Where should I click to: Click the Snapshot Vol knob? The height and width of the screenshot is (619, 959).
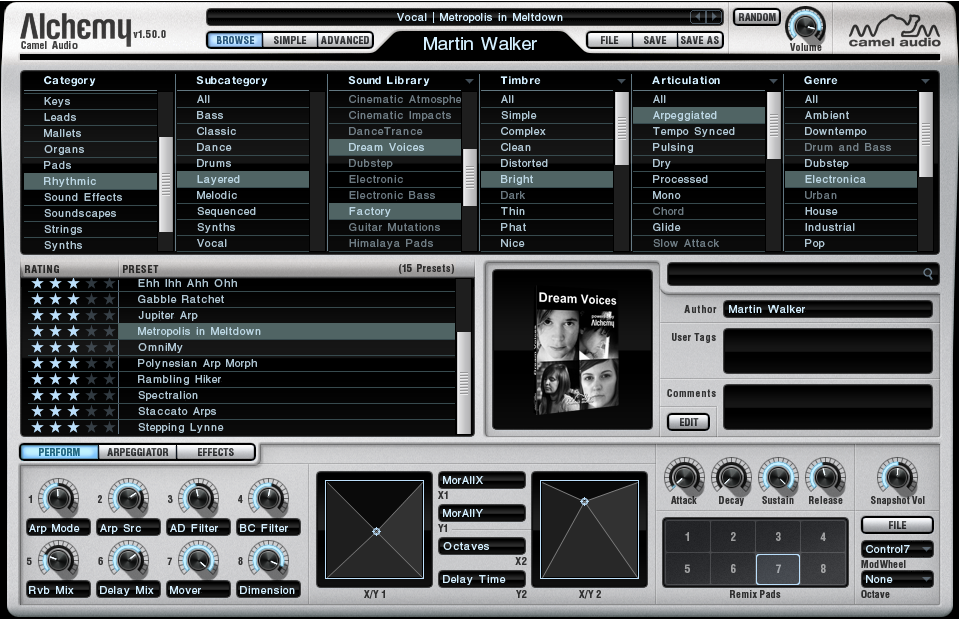pos(897,479)
